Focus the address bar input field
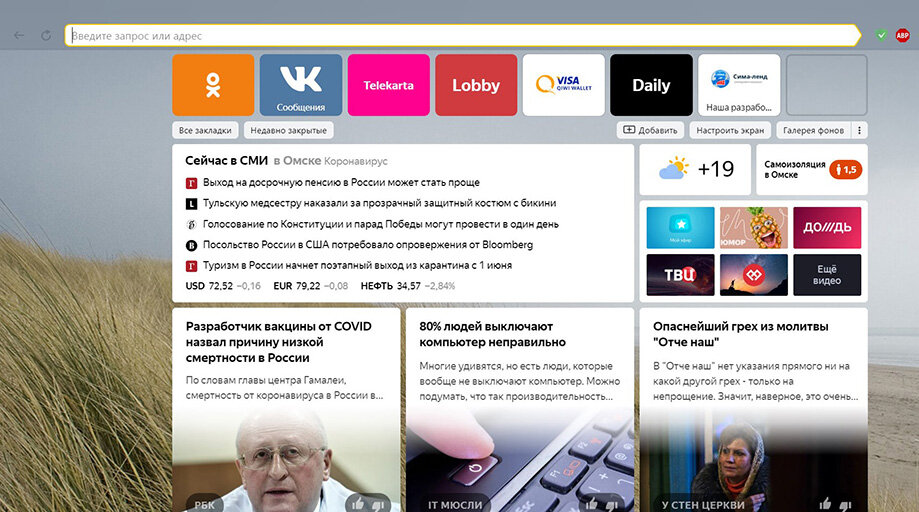919x512 pixels. pyautogui.click(x=463, y=36)
